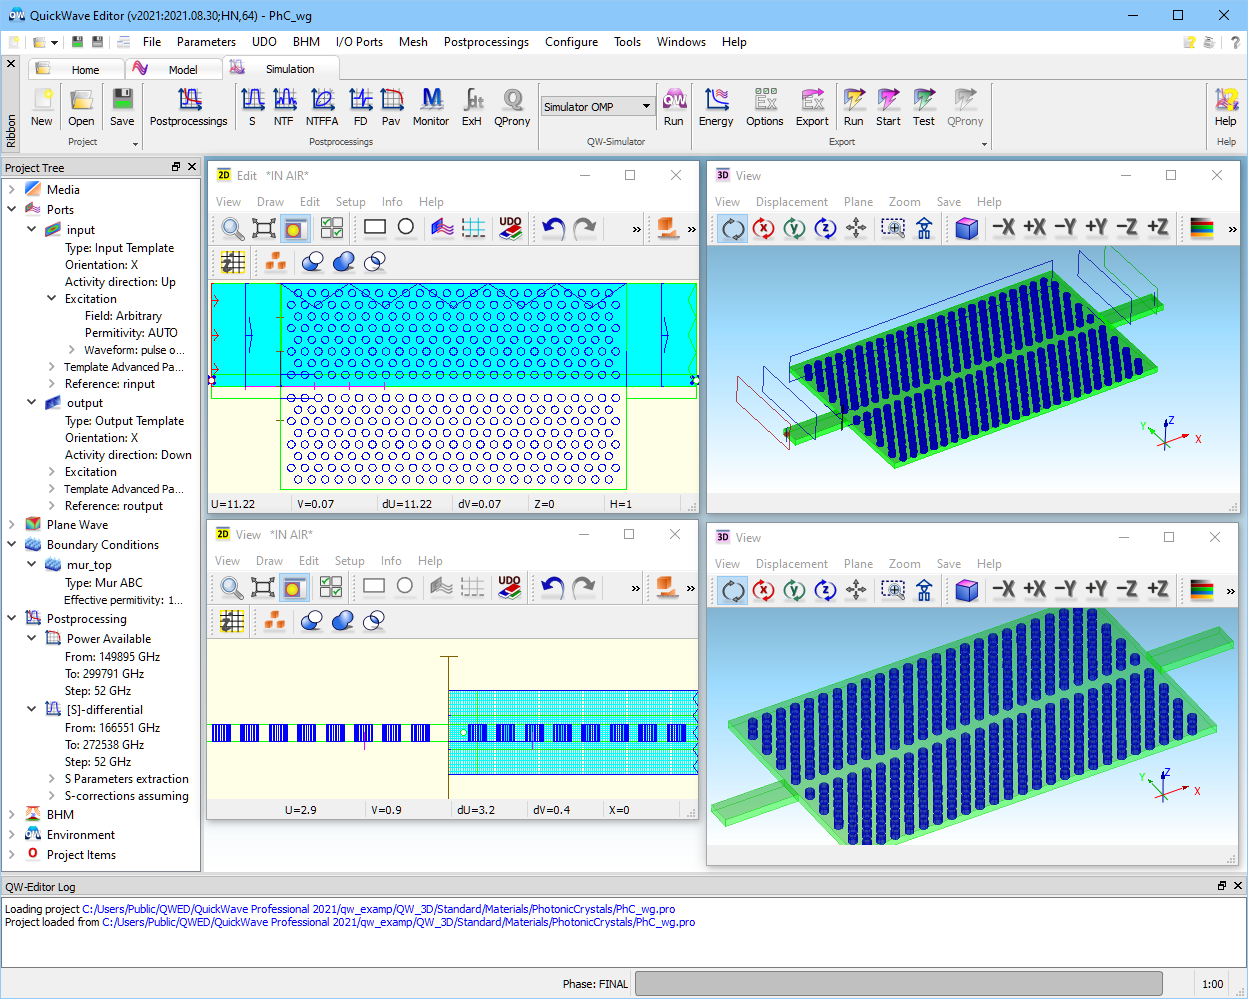This screenshot has height=999, width=1248.
Task: Click the New project icon in ribbon
Action: [x=42, y=107]
